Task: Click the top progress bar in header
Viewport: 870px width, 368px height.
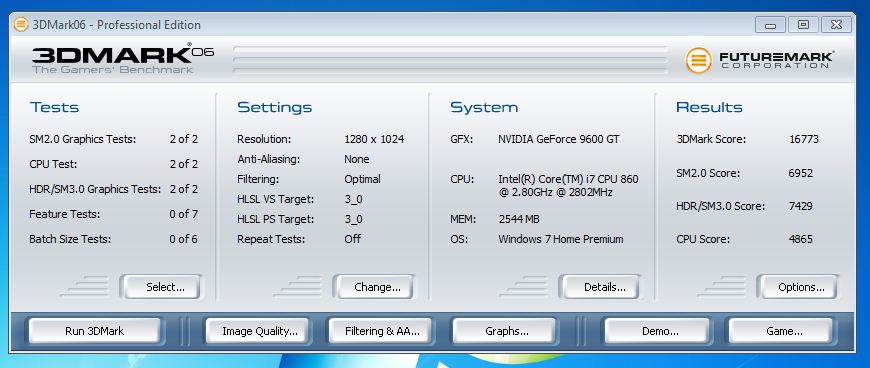Action: pyautogui.click(x=450, y=49)
